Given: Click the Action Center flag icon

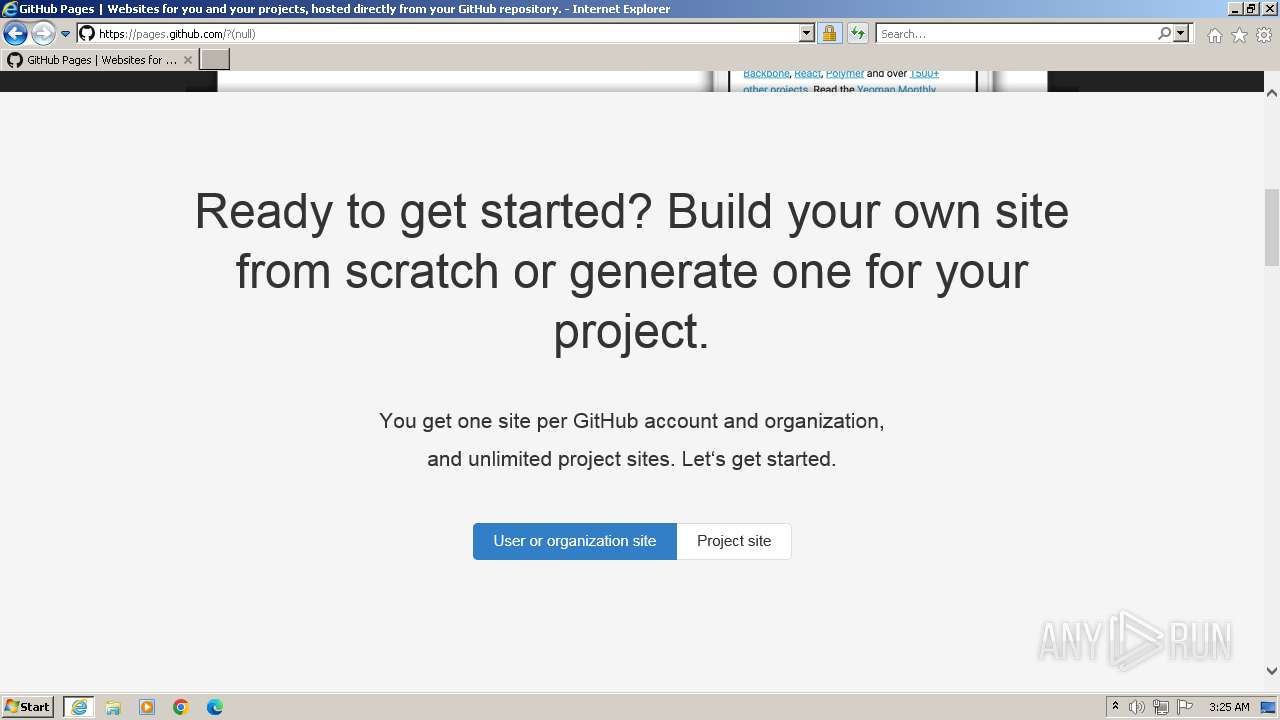Looking at the screenshot, I should (x=1185, y=707).
